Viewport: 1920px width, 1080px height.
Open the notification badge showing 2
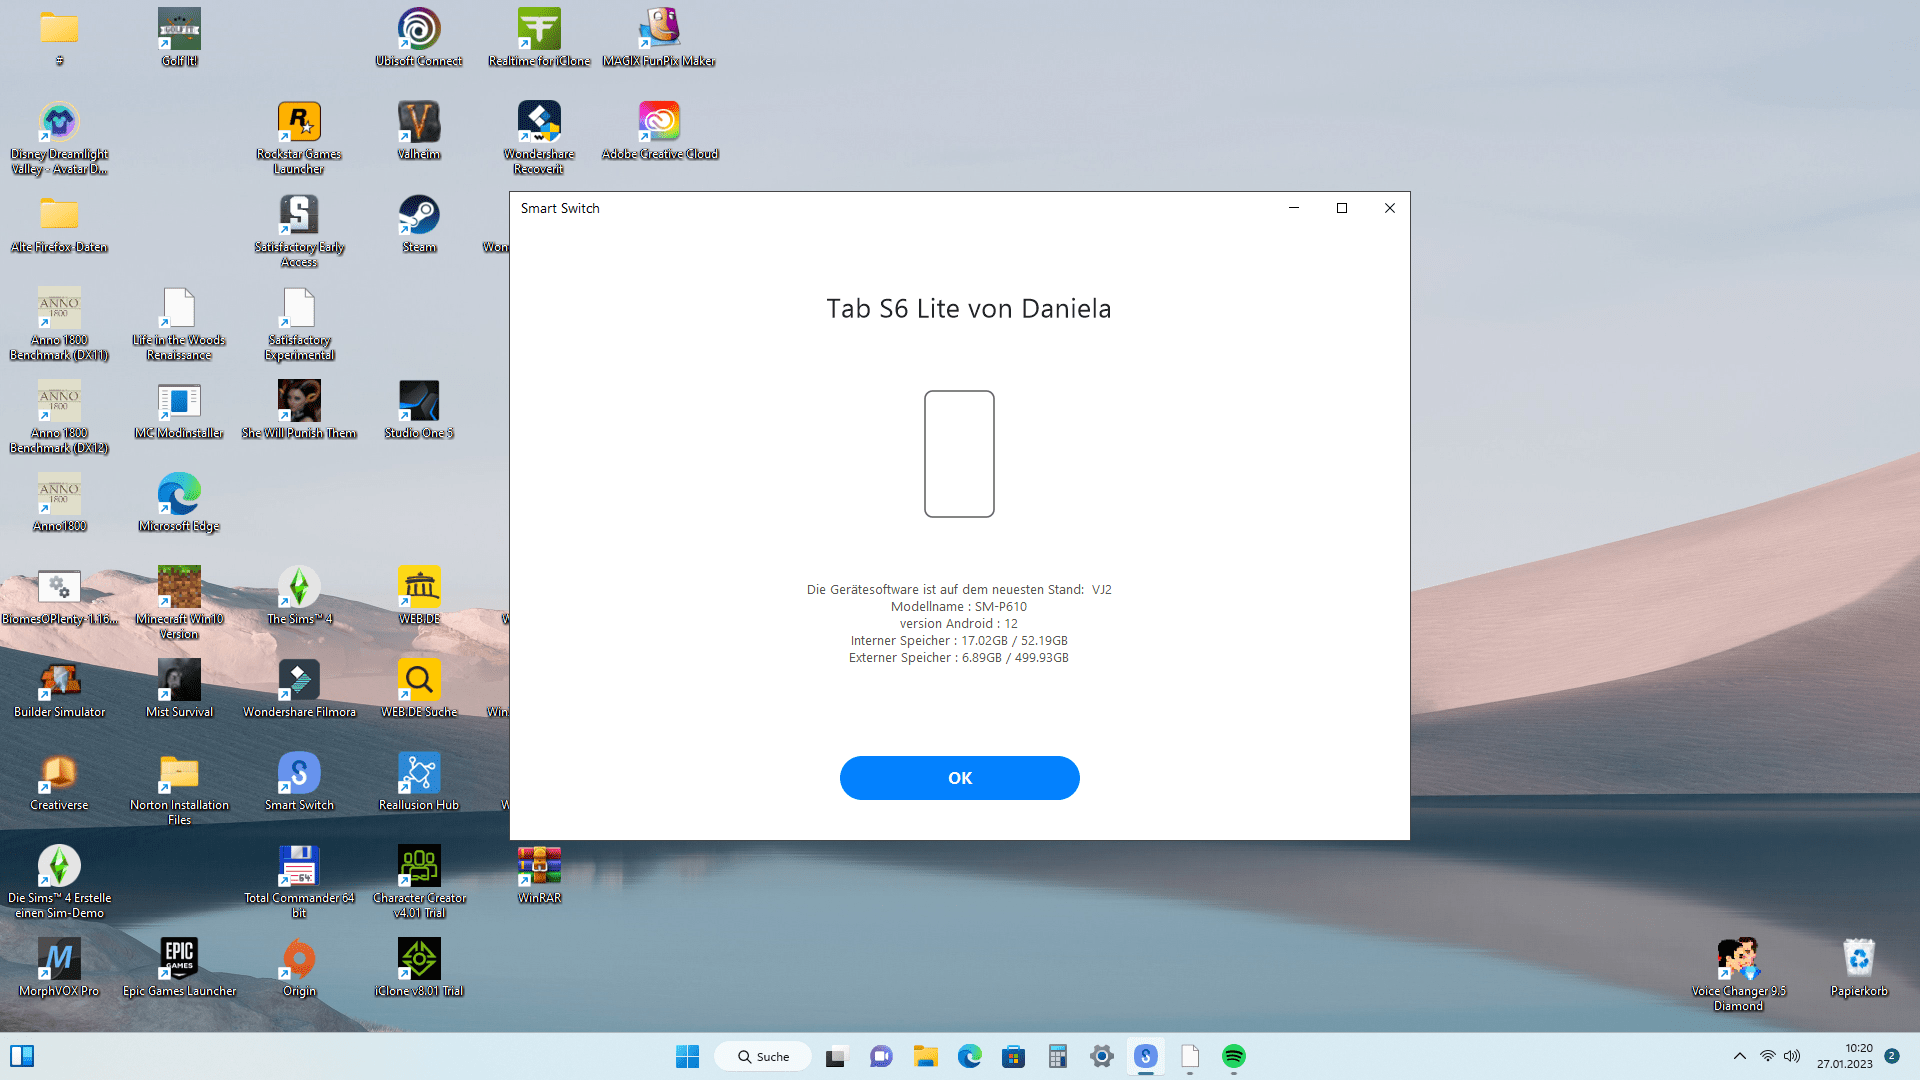click(x=1891, y=1056)
